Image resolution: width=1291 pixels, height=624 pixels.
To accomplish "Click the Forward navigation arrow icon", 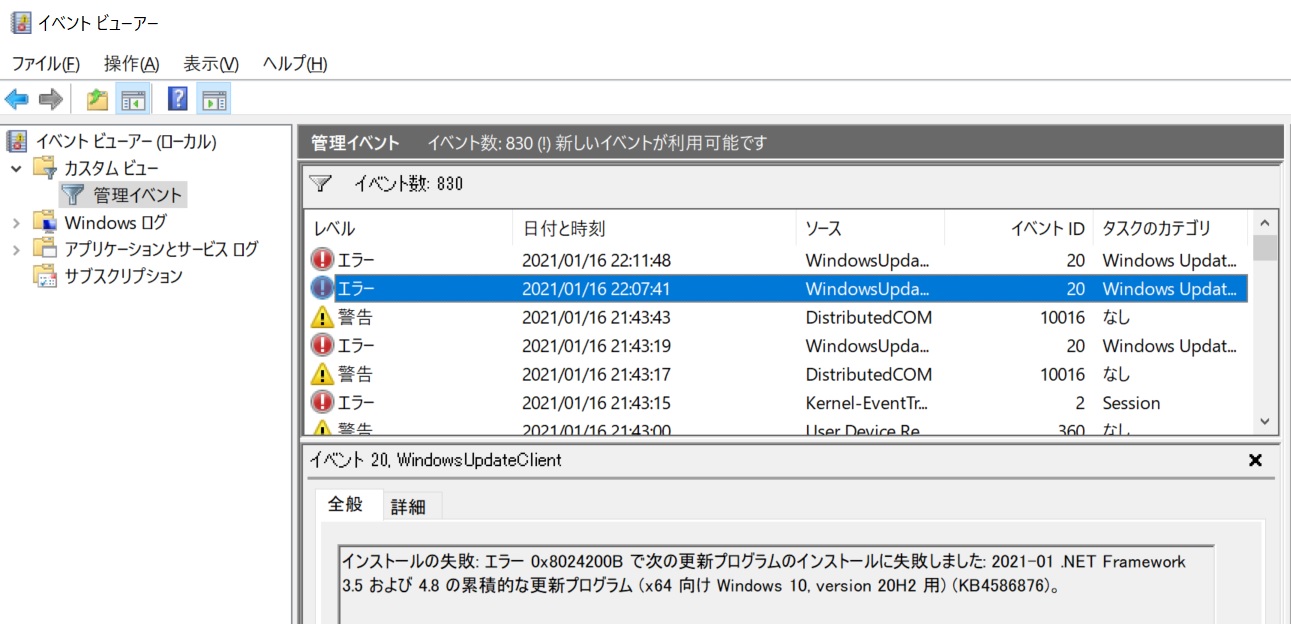I will tap(48, 98).
